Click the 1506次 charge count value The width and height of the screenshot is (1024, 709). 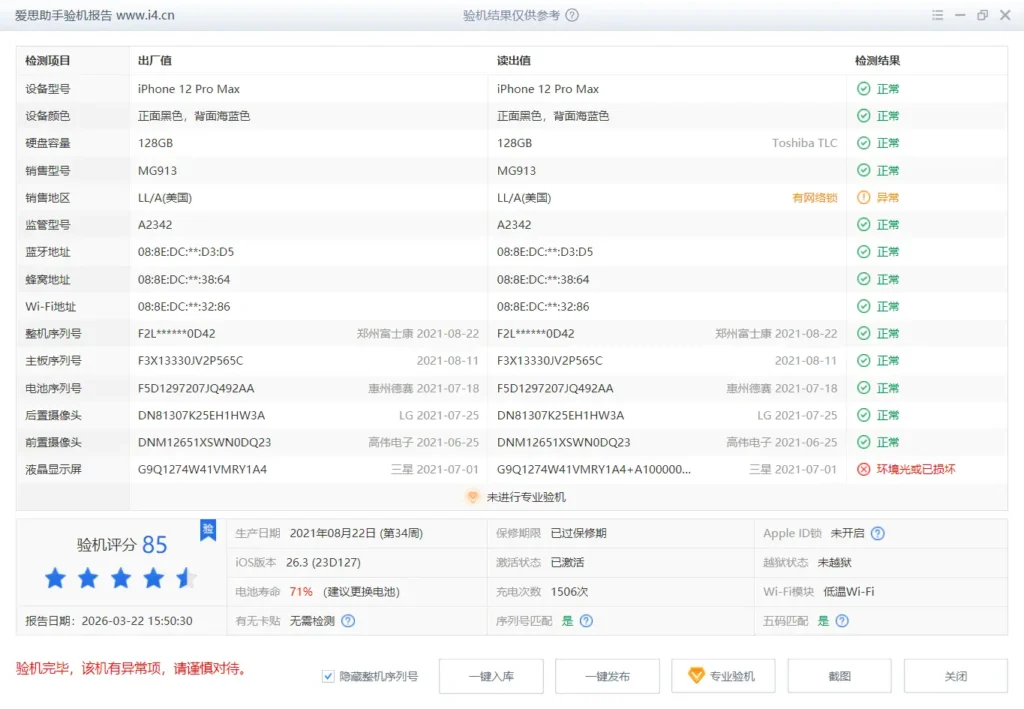(569, 591)
